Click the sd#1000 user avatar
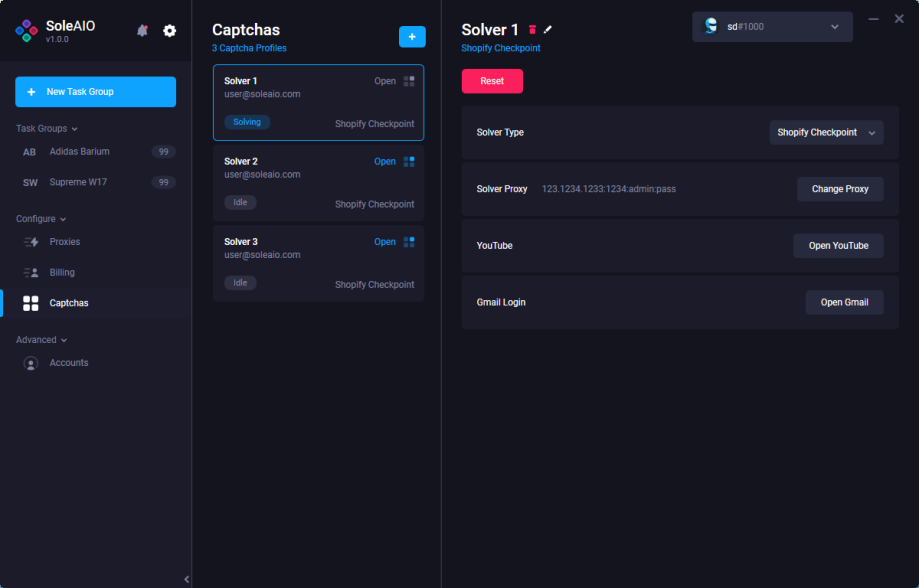 click(710, 26)
